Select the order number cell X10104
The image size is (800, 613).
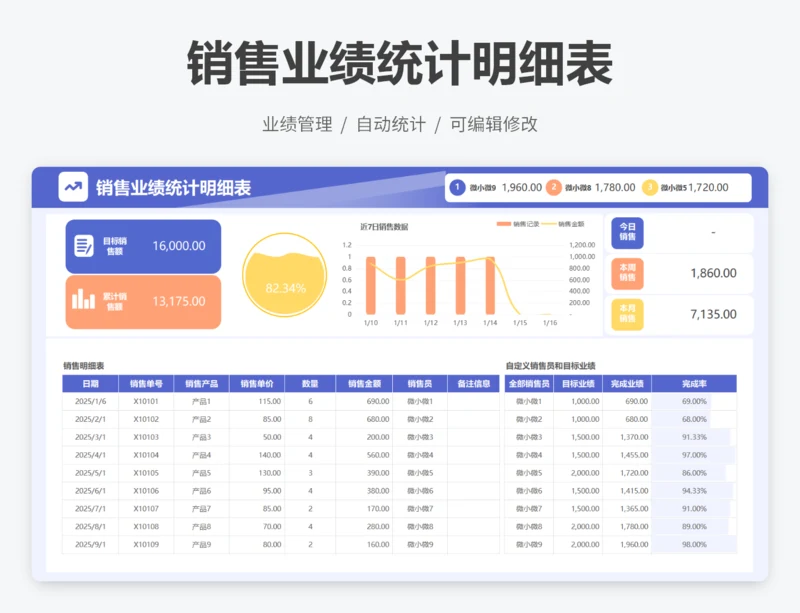point(146,455)
